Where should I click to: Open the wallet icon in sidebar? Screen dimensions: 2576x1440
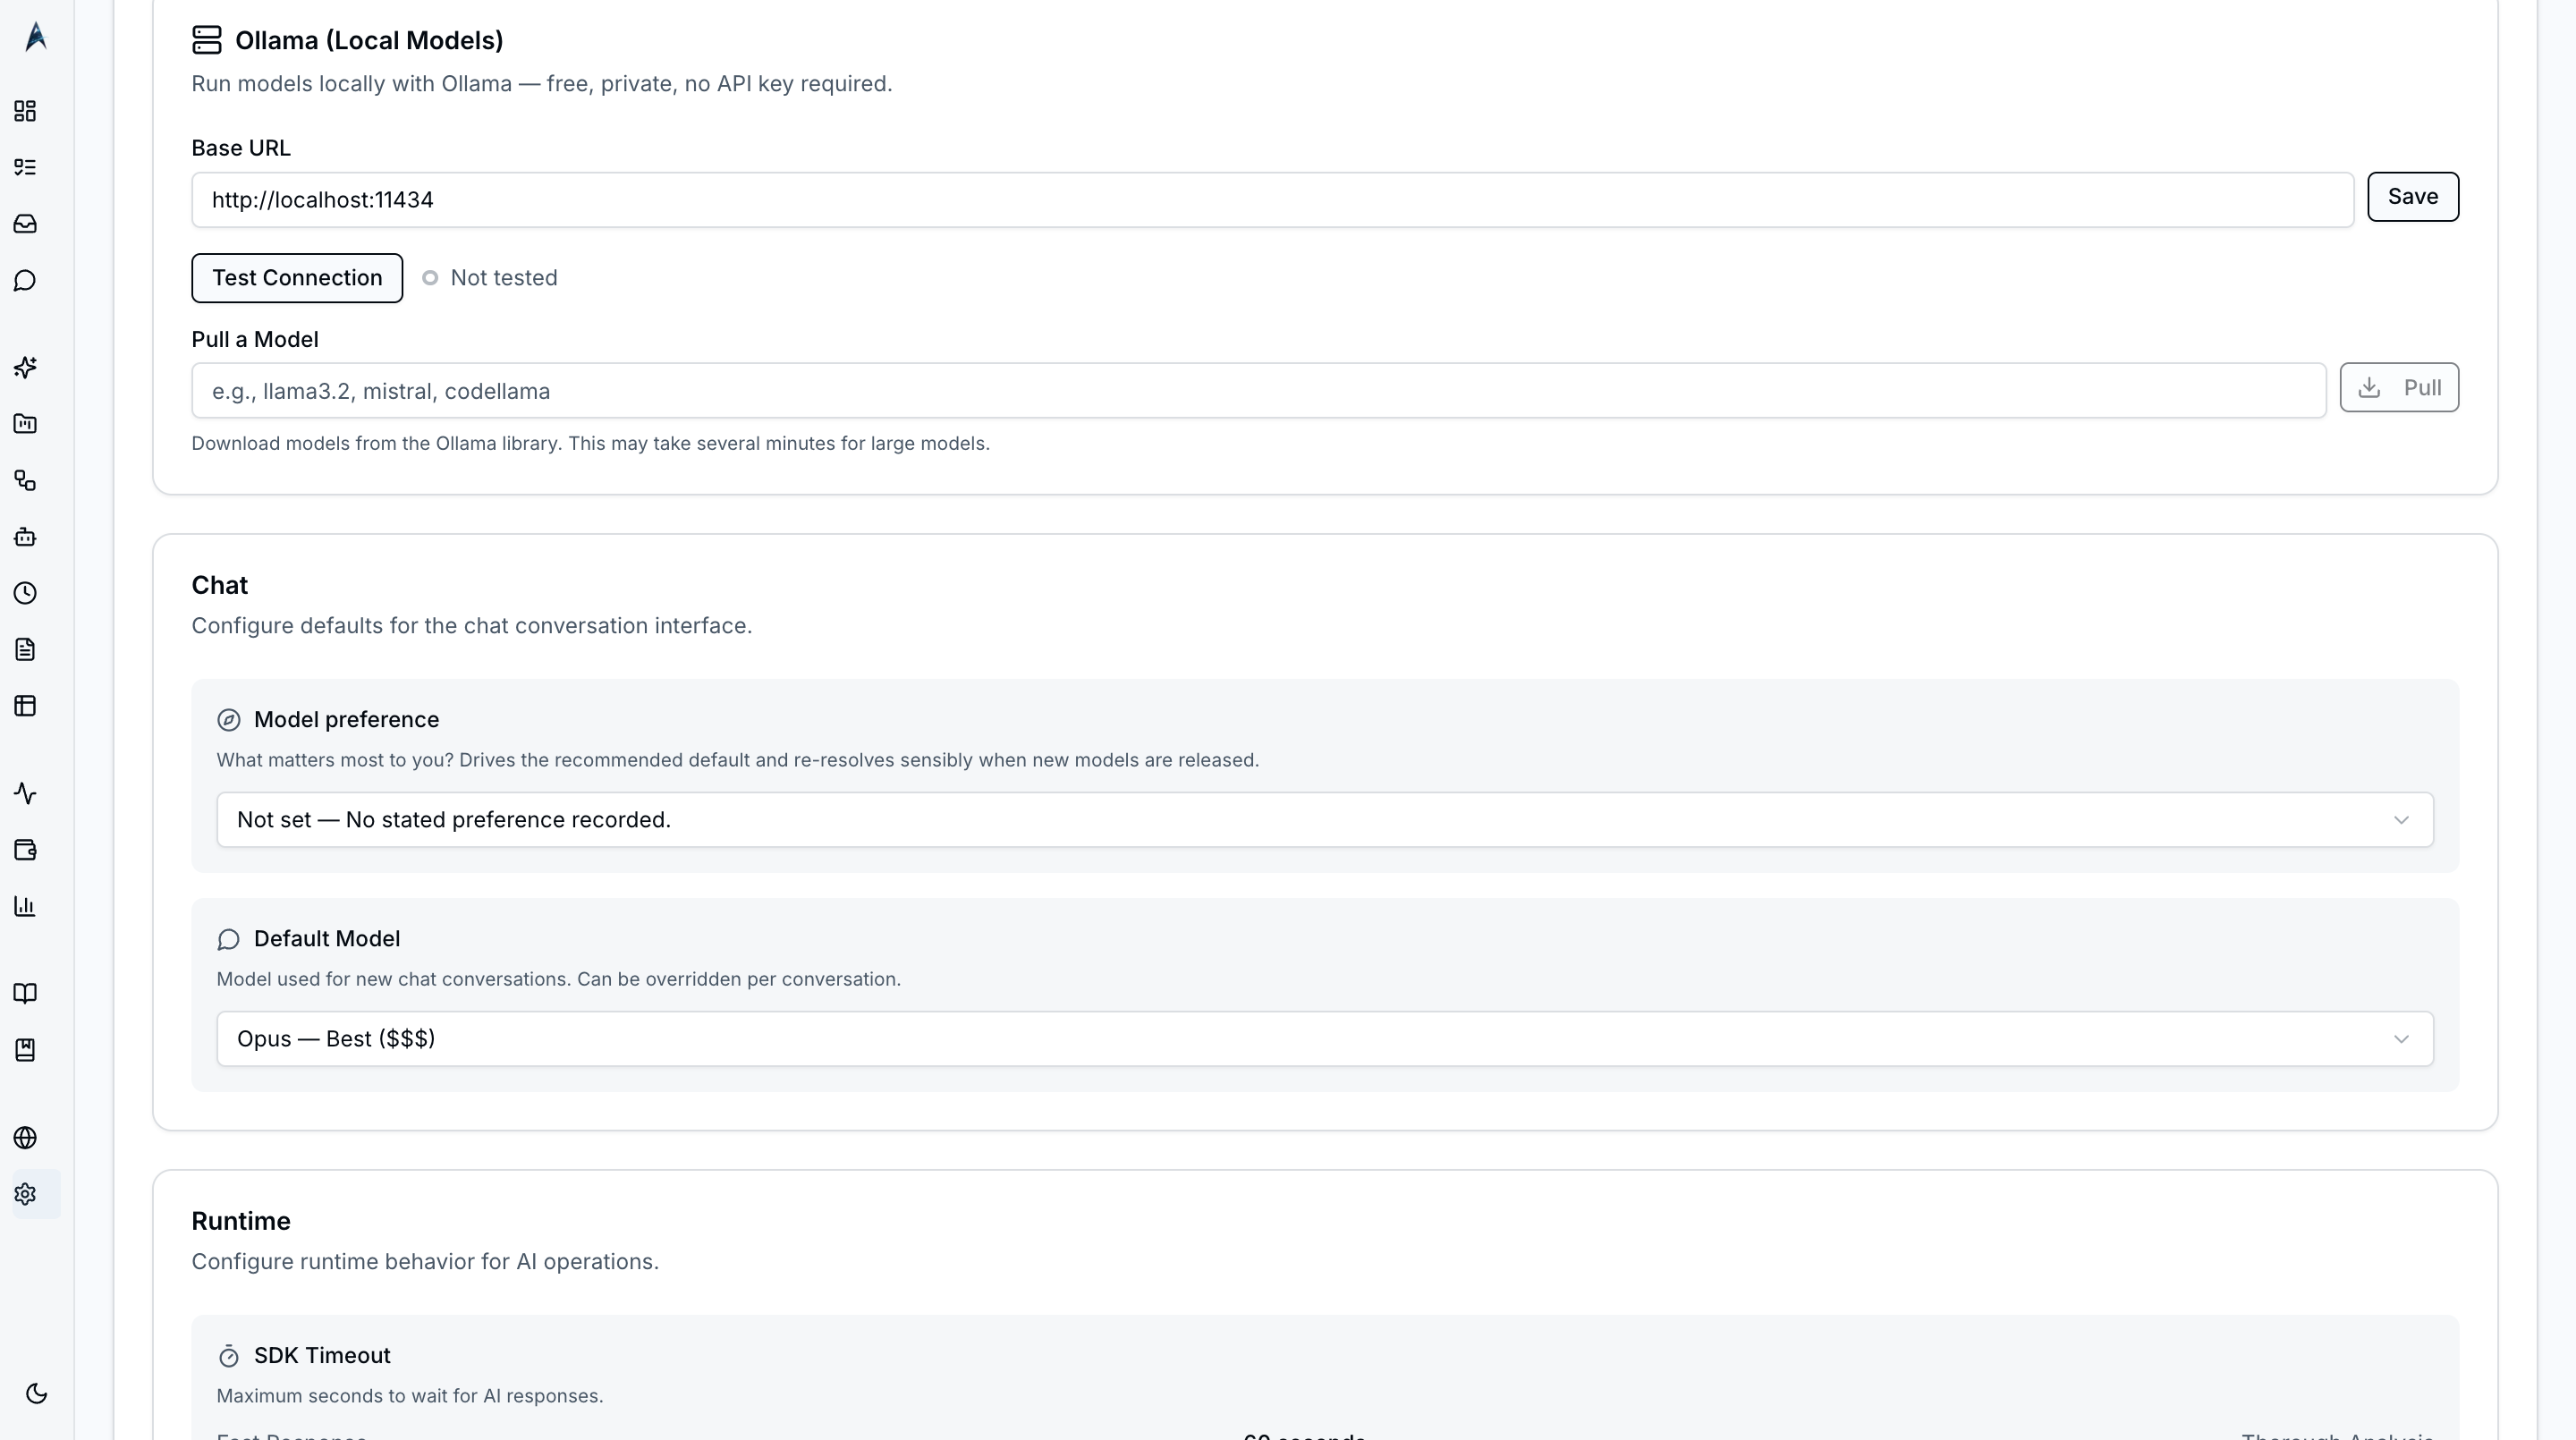[x=25, y=850]
